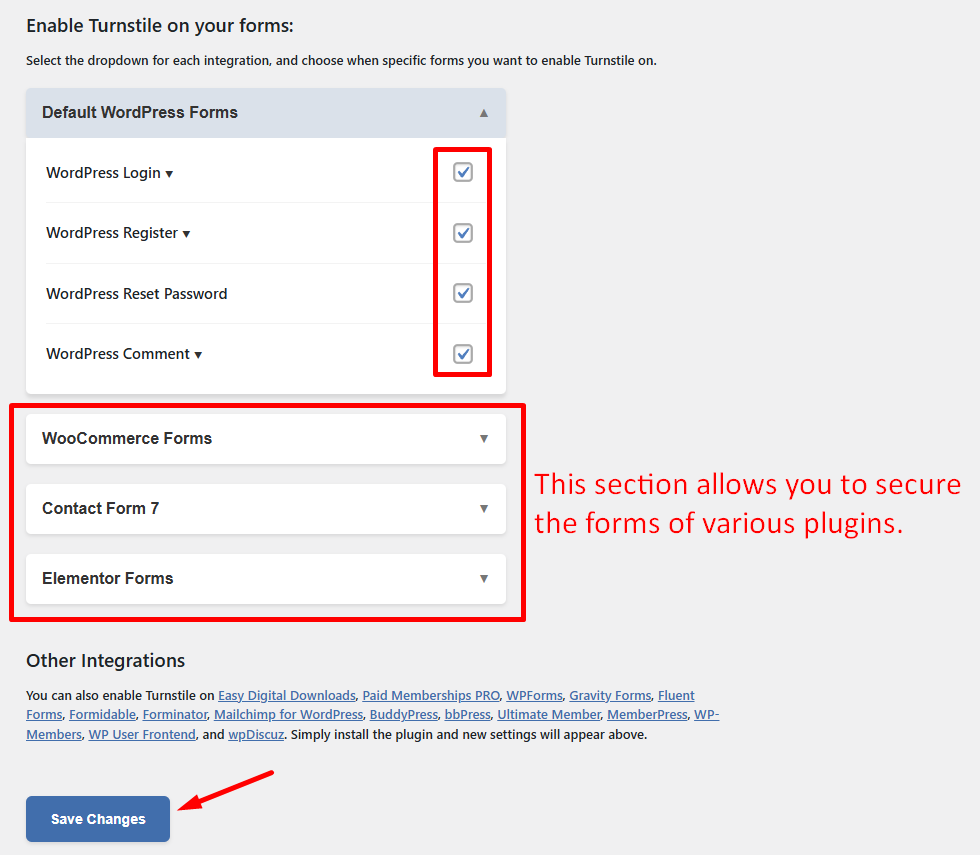
Task: Open the Easy Digital Downloads link
Action: click(x=287, y=695)
